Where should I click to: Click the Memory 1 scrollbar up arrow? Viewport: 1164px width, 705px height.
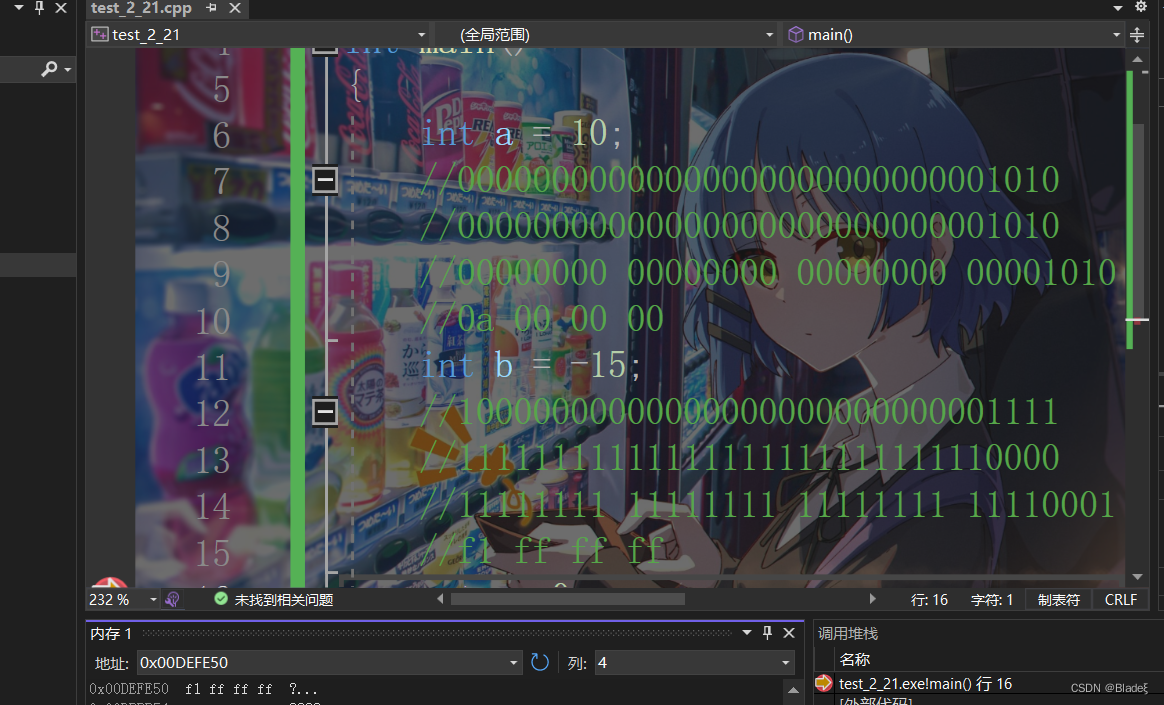click(793, 690)
